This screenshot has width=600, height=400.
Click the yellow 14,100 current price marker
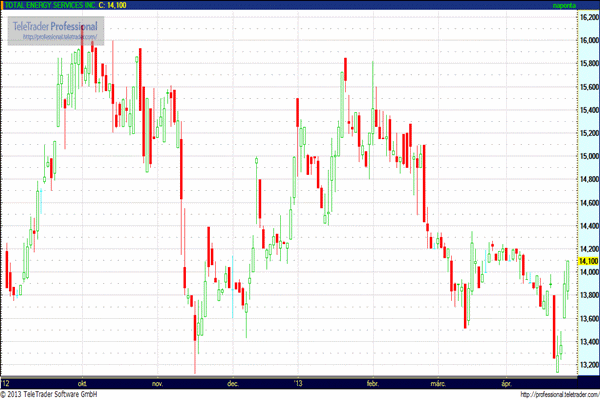[x=588, y=261]
